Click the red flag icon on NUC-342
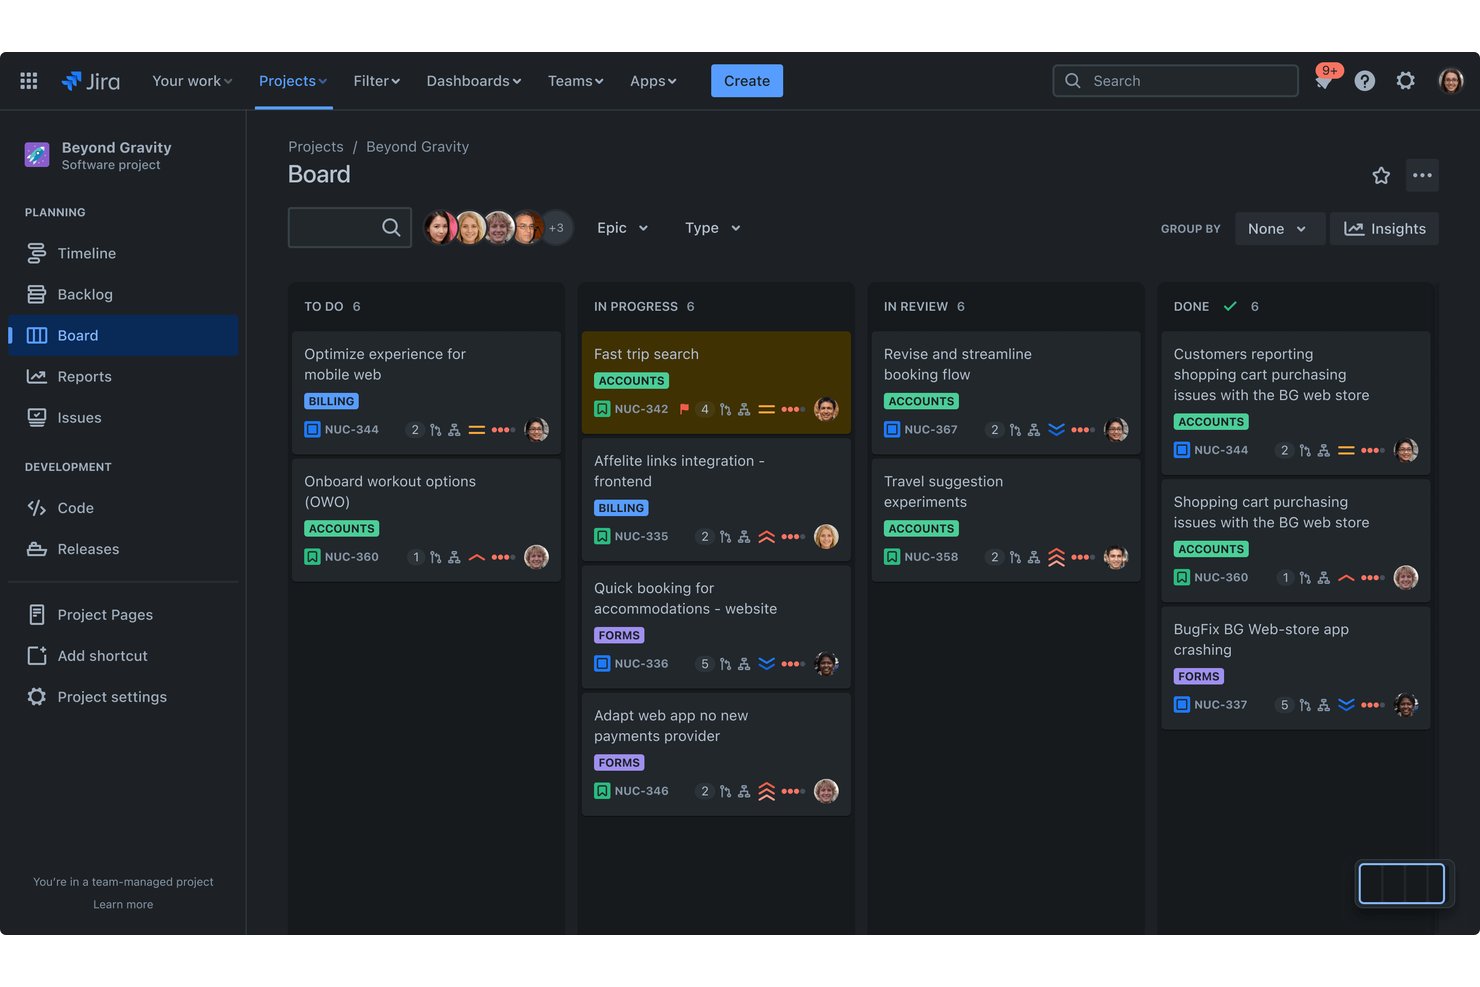1480x987 pixels. pos(685,409)
